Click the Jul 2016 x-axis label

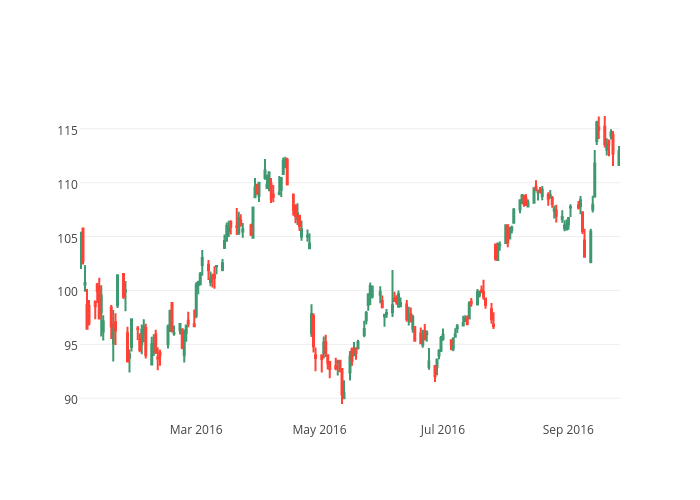[442, 430]
